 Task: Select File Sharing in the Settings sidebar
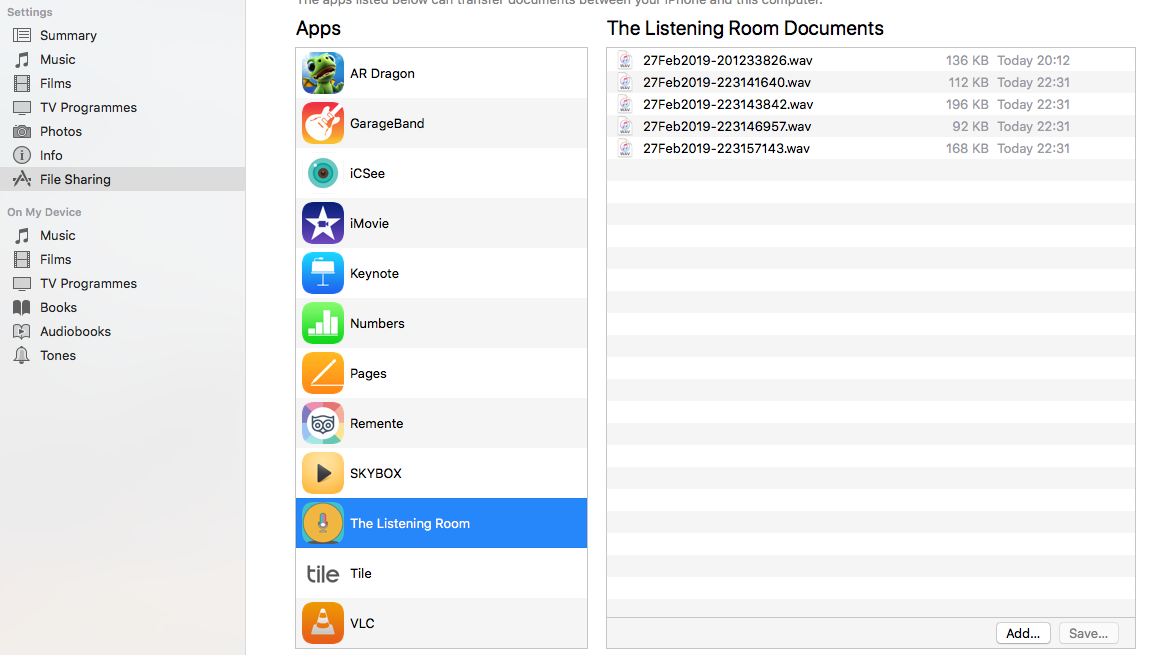pos(74,179)
